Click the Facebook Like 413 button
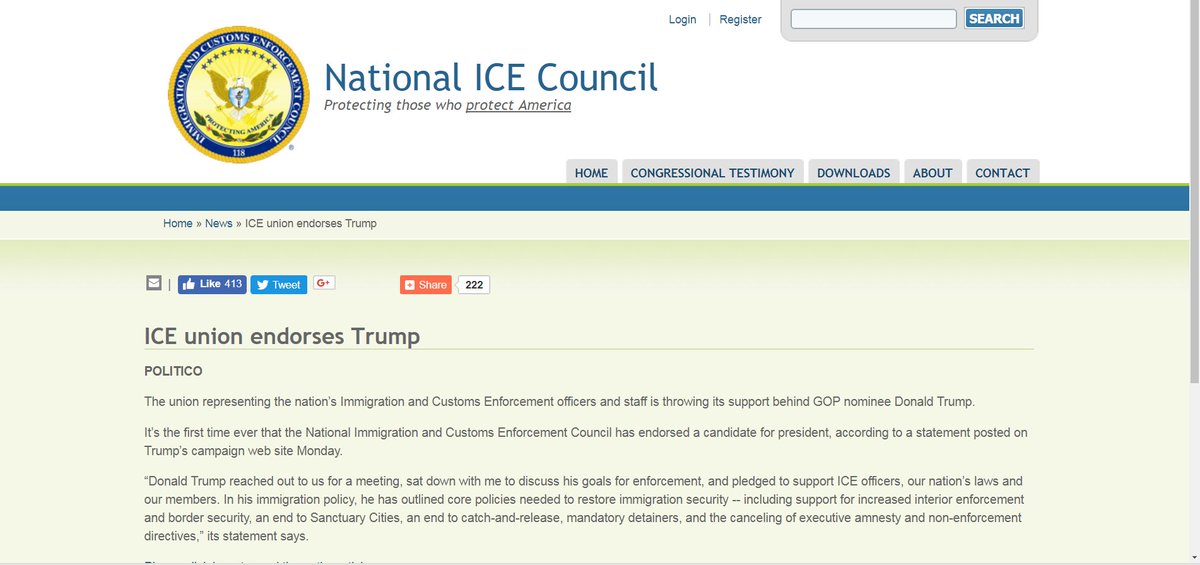The height and width of the screenshot is (565, 1200). coord(212,284)
